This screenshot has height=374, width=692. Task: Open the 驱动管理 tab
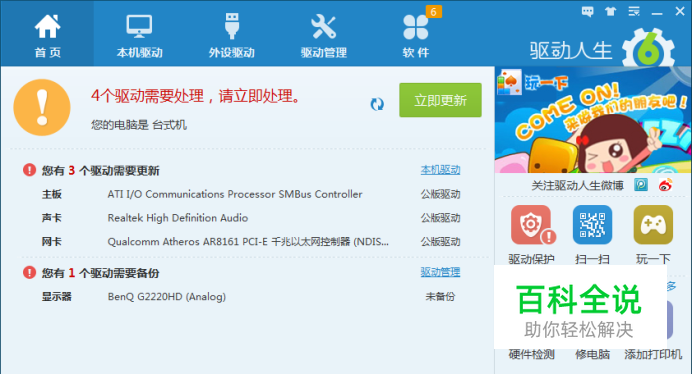(x=323, y=34)
